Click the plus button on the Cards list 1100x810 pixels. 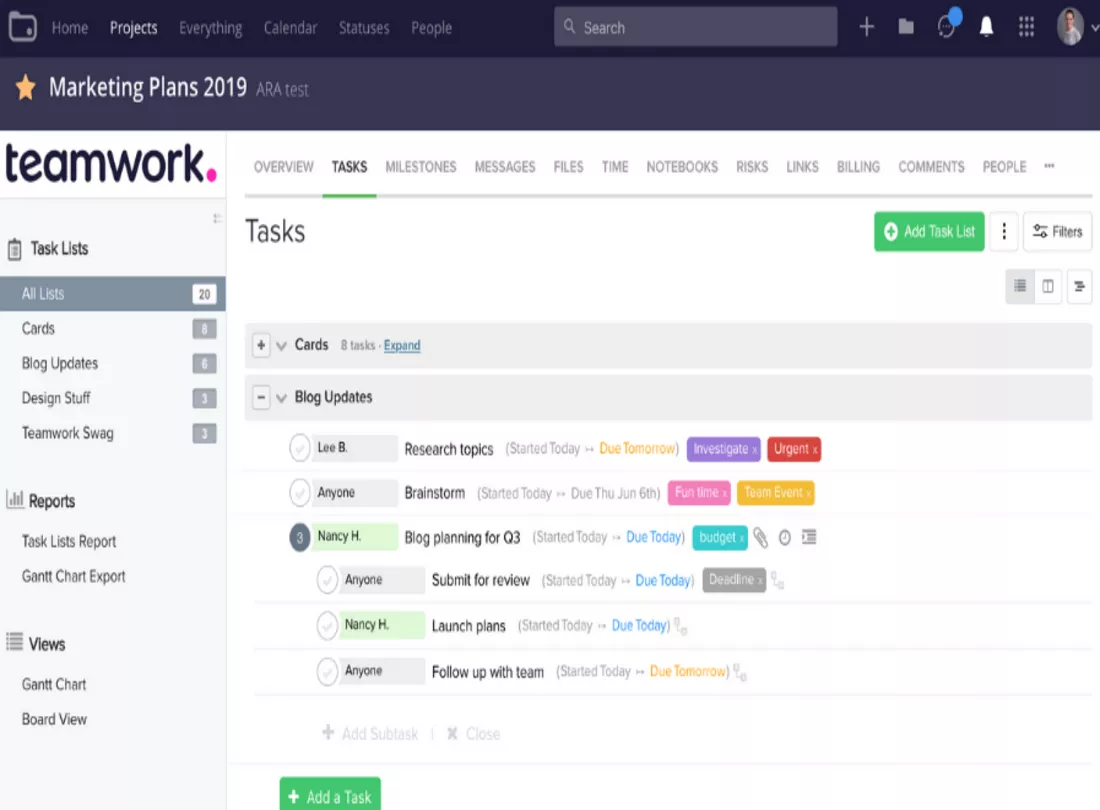[261, 345]
